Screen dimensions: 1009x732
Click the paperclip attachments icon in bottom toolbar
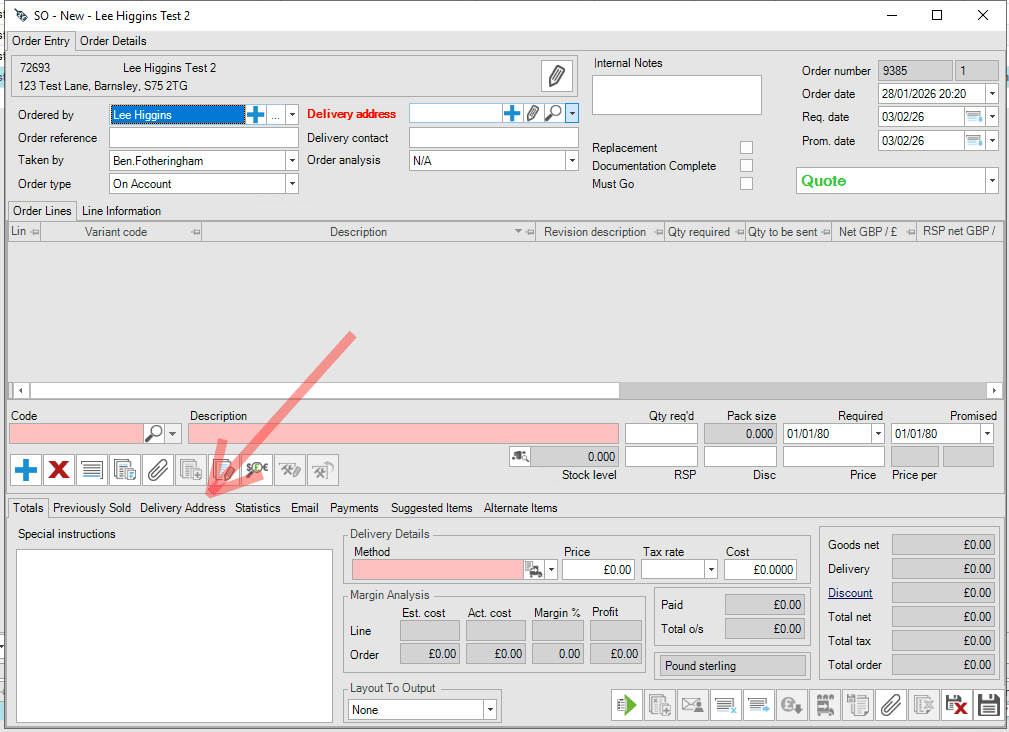[x=891, y=705]
